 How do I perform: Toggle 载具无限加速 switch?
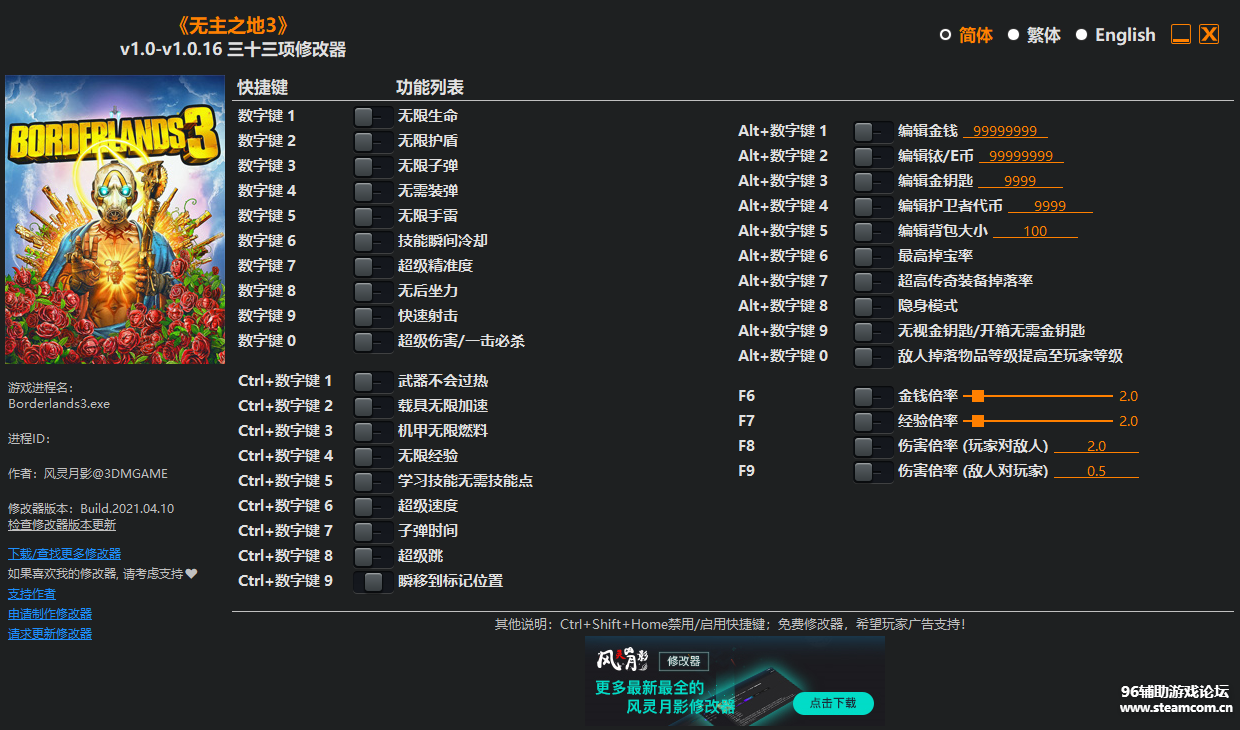point(372,406)
